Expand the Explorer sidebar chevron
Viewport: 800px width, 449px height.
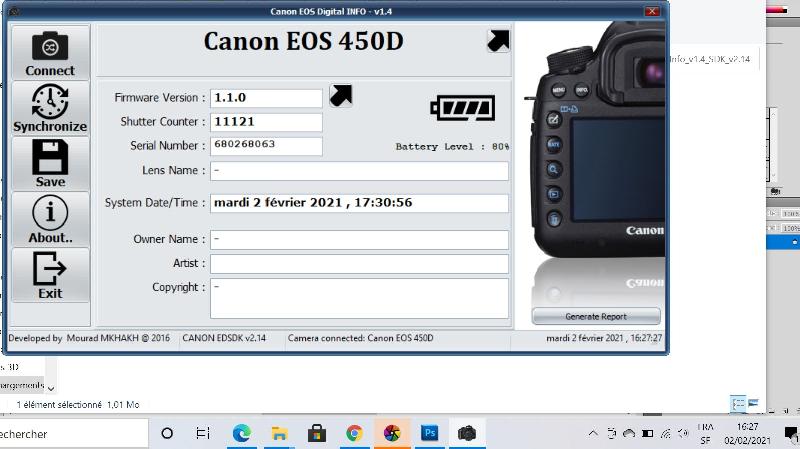tap(51, 389)
